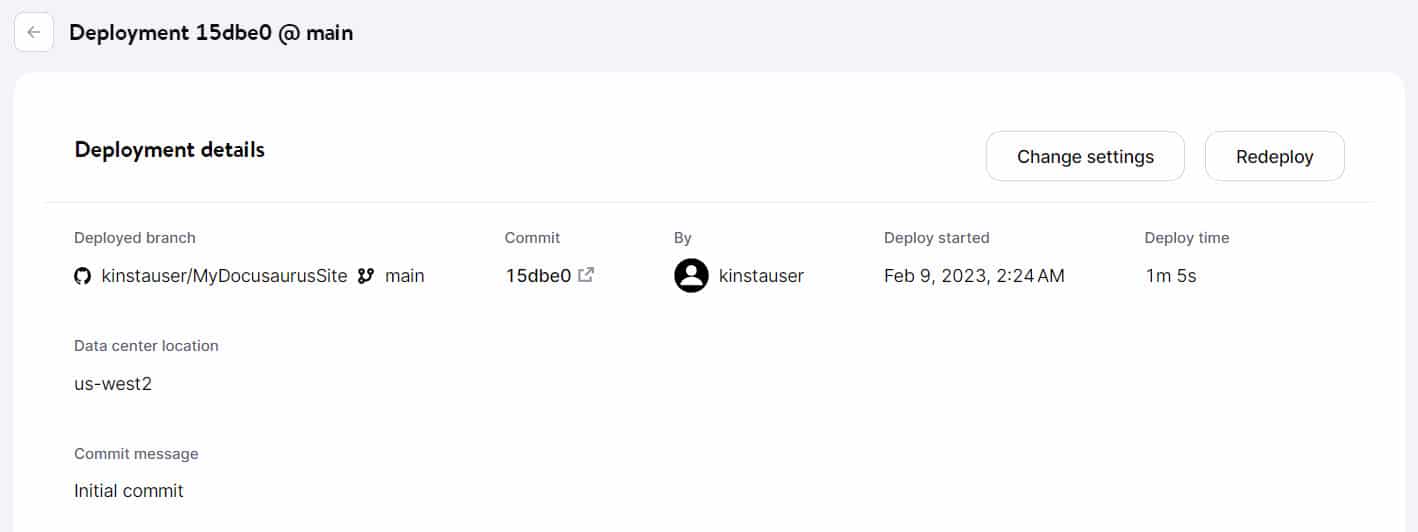Click the us-west2 data center value

[113, 384]
